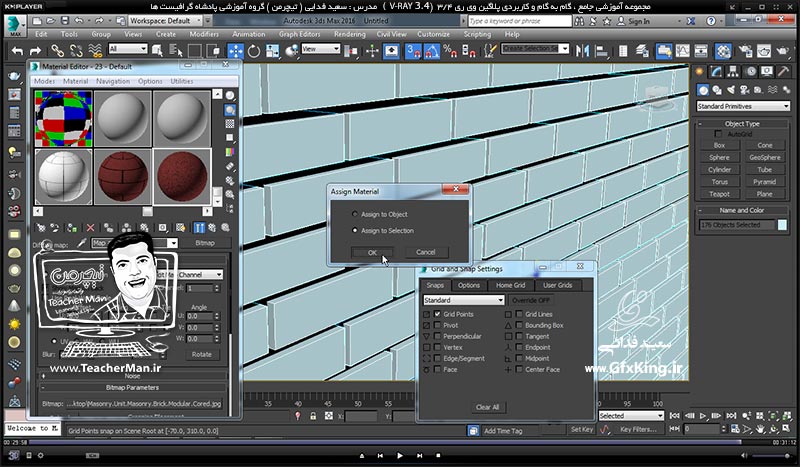
Task: Click the Undo arrow in main toolbar
Action: pos(17,51)
